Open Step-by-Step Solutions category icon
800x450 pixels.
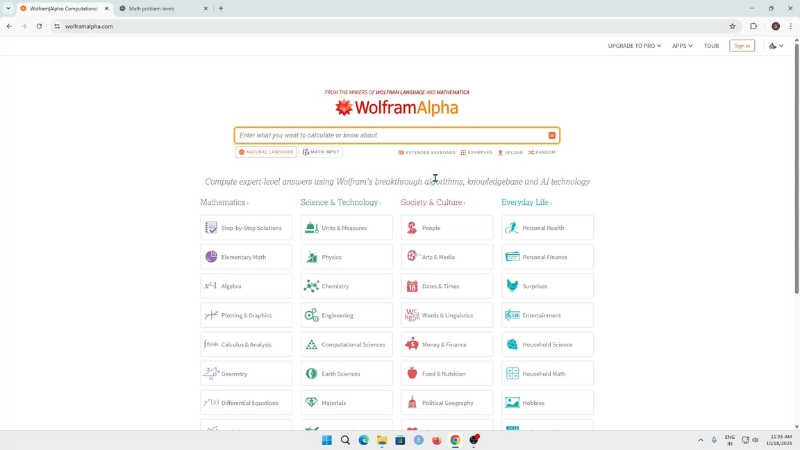pos(211,228)
